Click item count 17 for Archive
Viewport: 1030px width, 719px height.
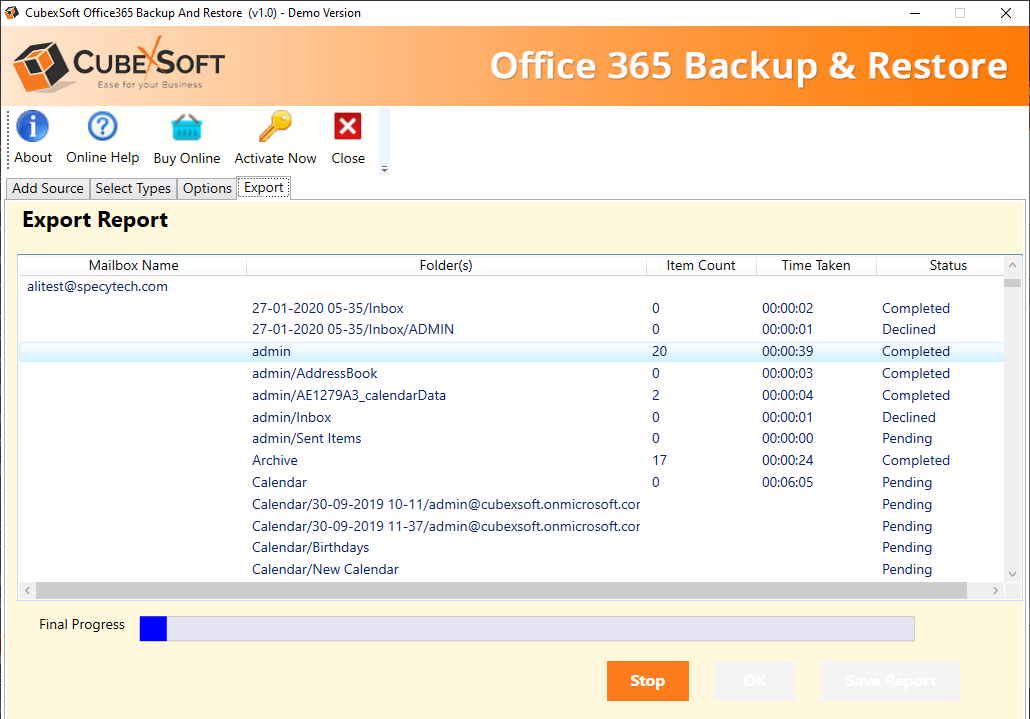[x=660, y=460]
